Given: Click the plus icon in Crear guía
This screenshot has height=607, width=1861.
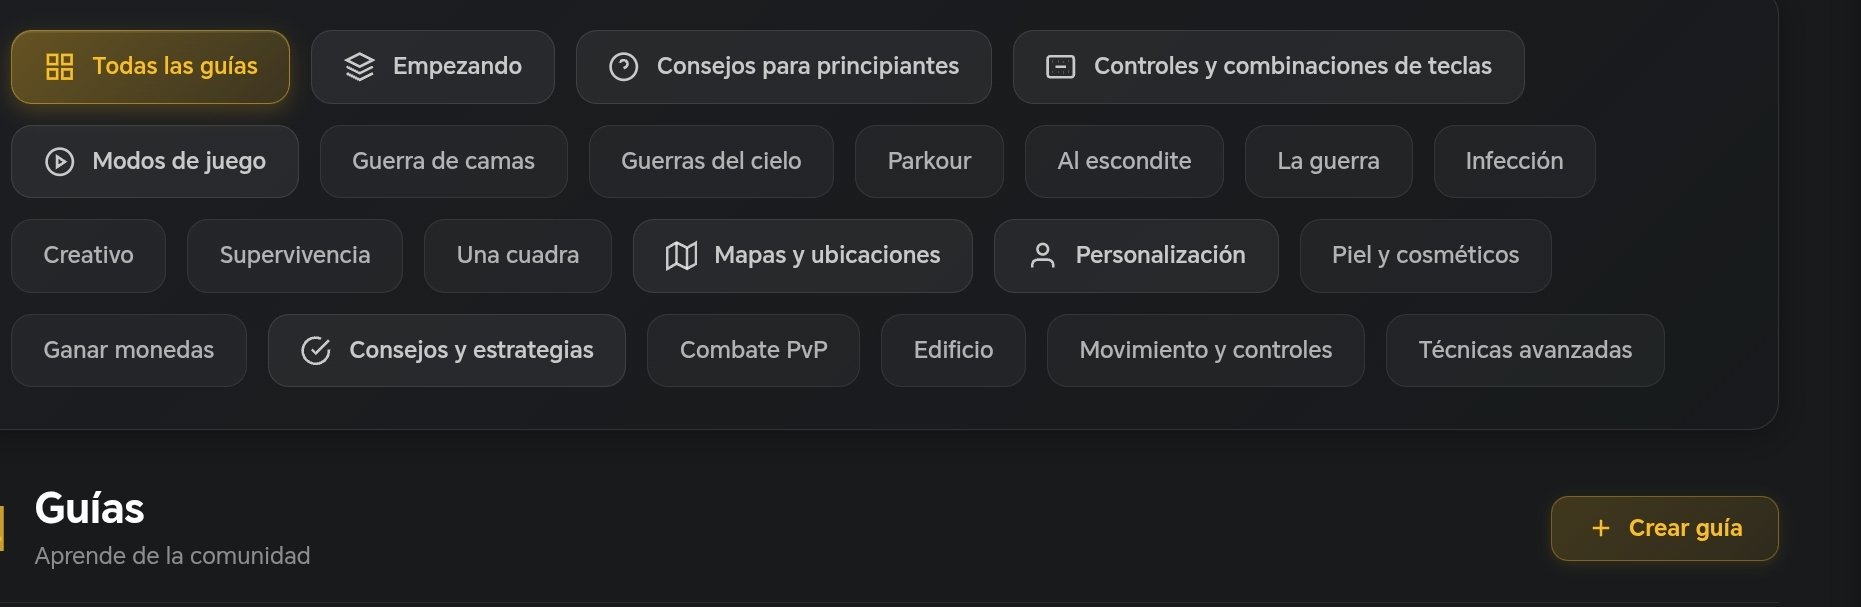Looking at the screenshot, I should tap(1600, 528).
